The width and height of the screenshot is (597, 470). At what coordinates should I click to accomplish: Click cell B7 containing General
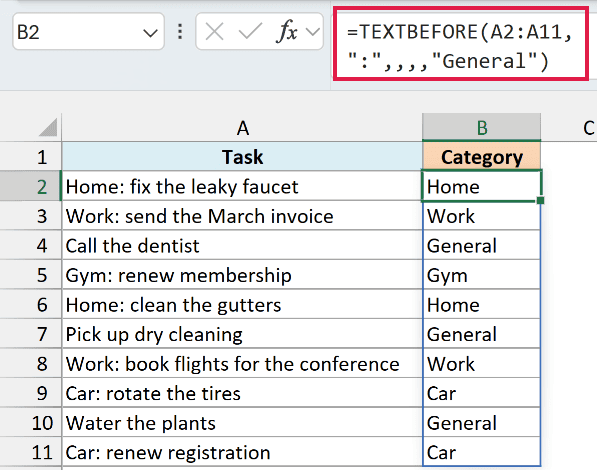pos(482,334)
